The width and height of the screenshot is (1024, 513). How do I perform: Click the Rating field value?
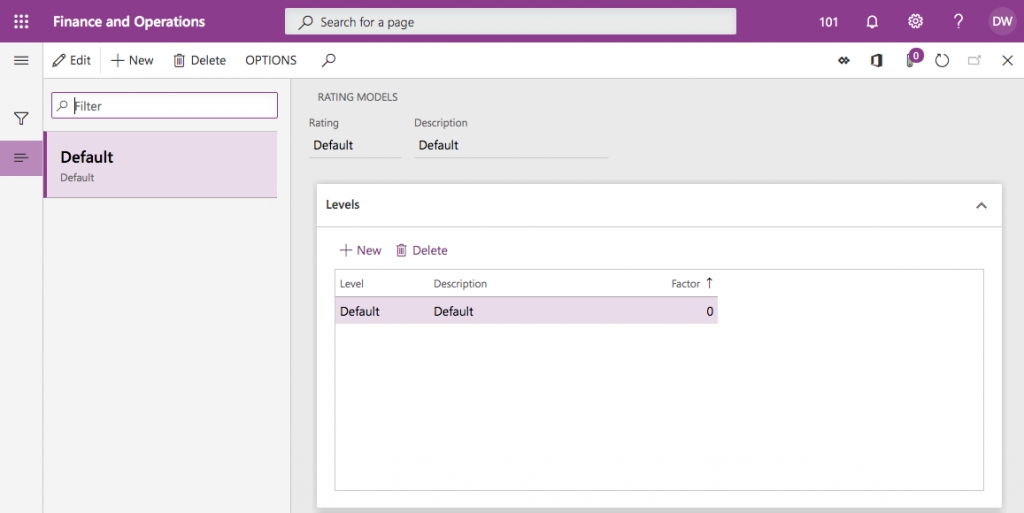[355, 145]
